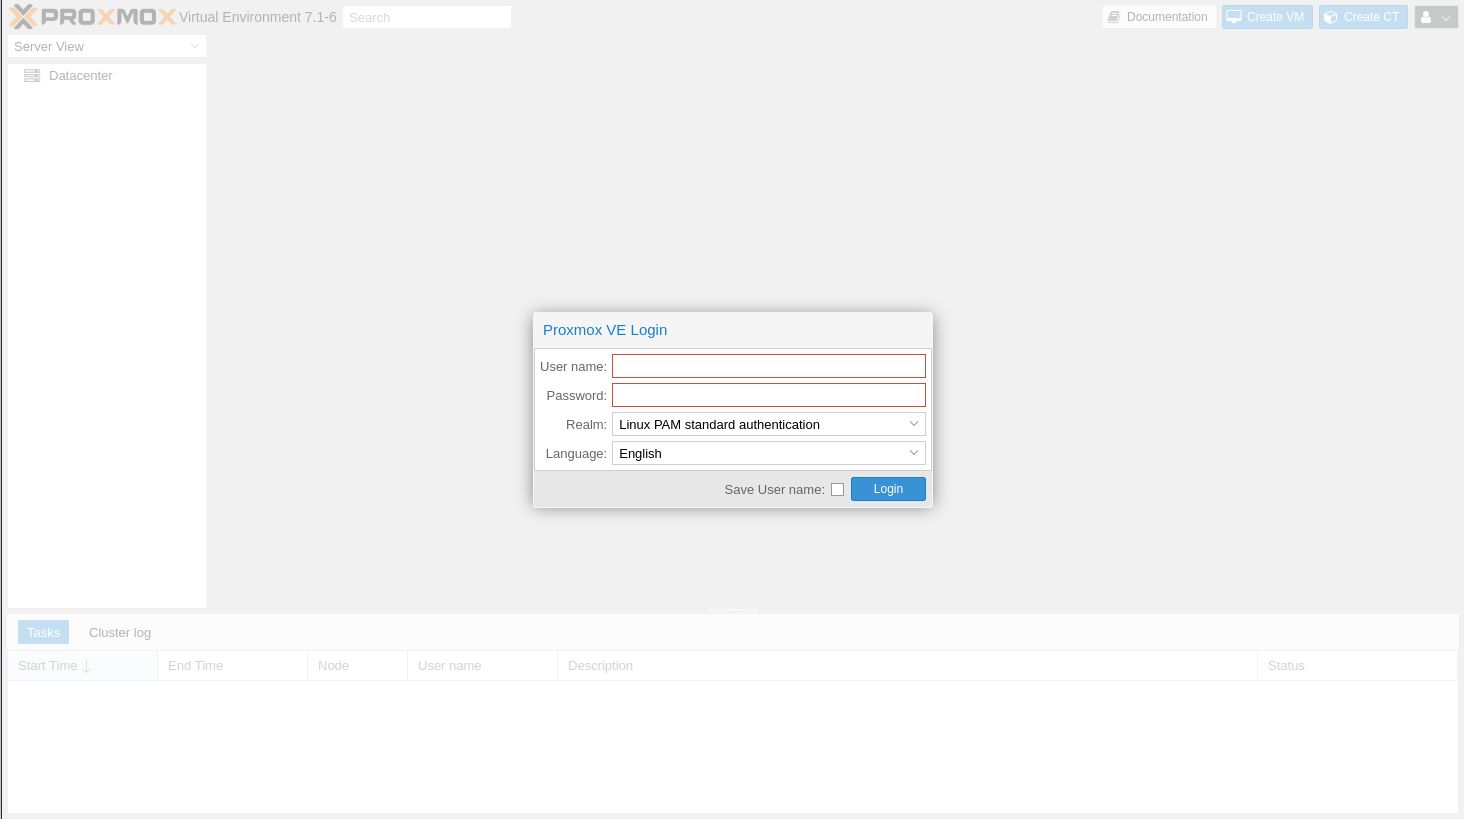This screenshot has width=1464, height=819.
Task: Click the top Search box
Action: coord(427,17)
